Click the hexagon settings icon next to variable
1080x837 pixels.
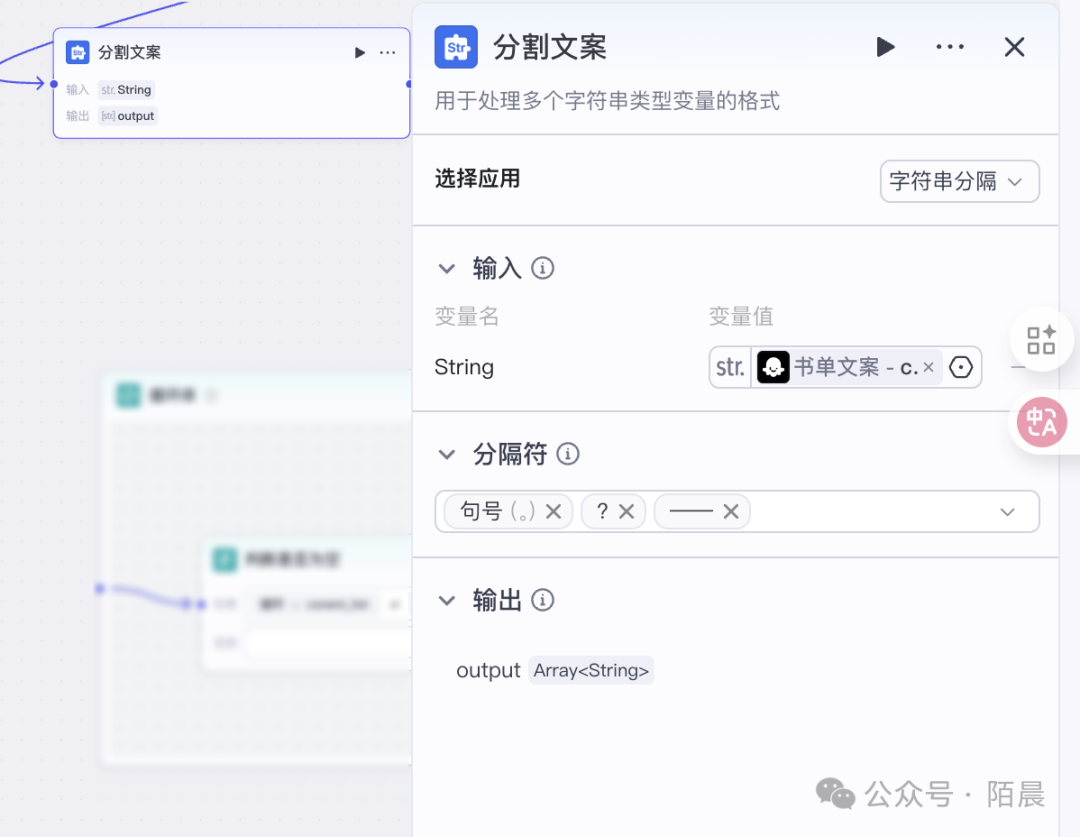tap(960, 368)
